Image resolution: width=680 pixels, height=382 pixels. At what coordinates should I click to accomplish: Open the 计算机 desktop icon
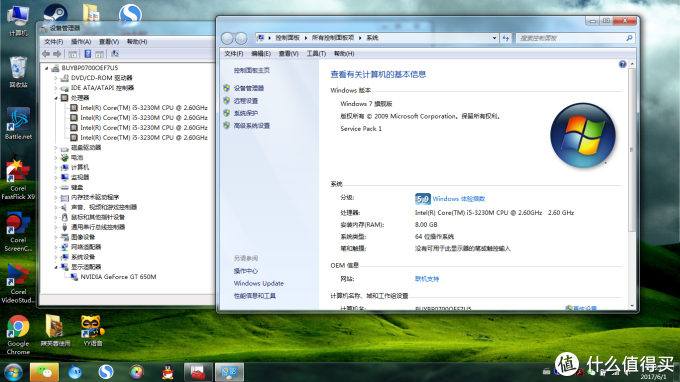[x=18, y=20]
